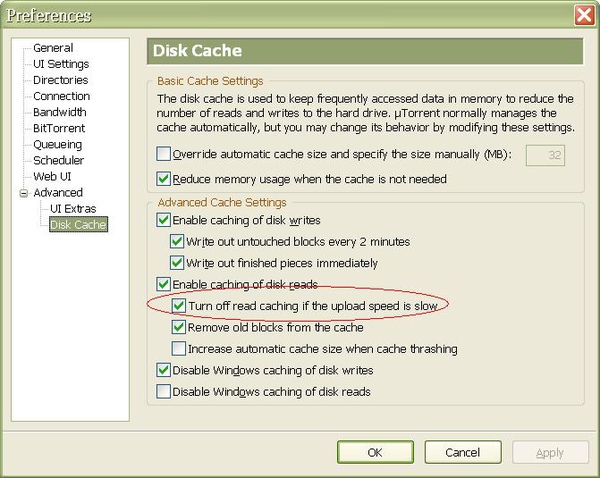Toggle reduce memory usage checkbox

pos(164,179)
